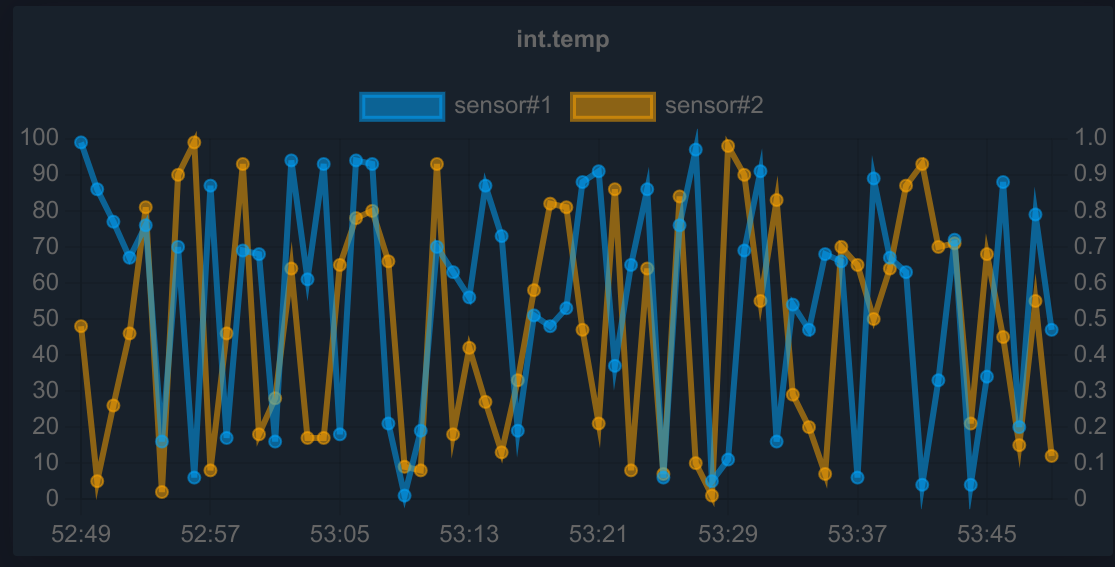Hide series via the sensor#1 legend label
Image resolution: width=1115 pixels, height=567 pixels.
coord(503,105)
